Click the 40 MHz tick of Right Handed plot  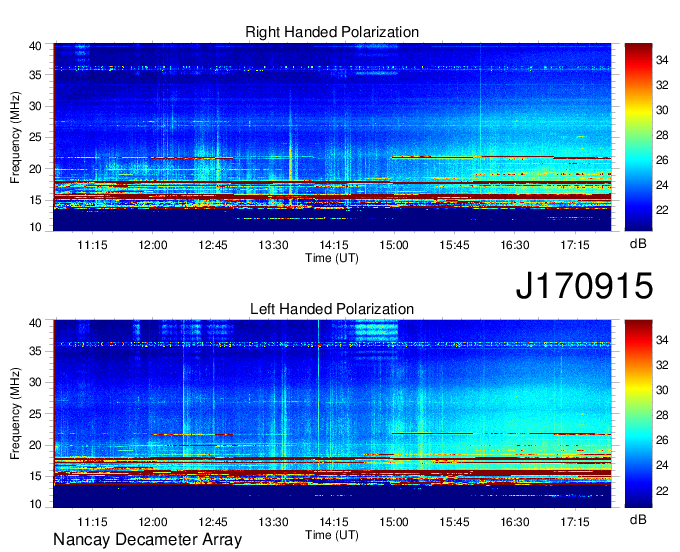tap(36, 46)
